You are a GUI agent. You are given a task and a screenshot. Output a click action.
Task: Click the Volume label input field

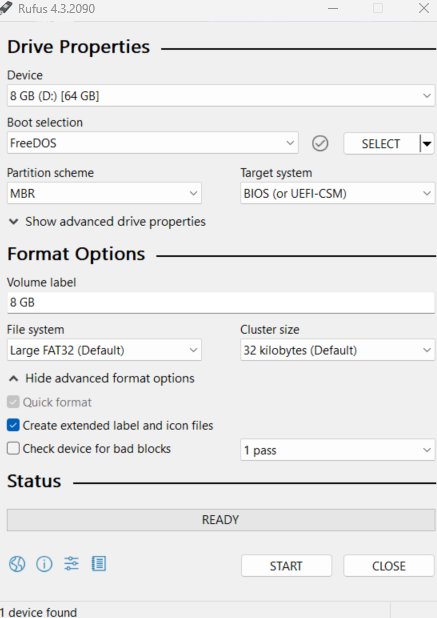(x=221, y=303)
